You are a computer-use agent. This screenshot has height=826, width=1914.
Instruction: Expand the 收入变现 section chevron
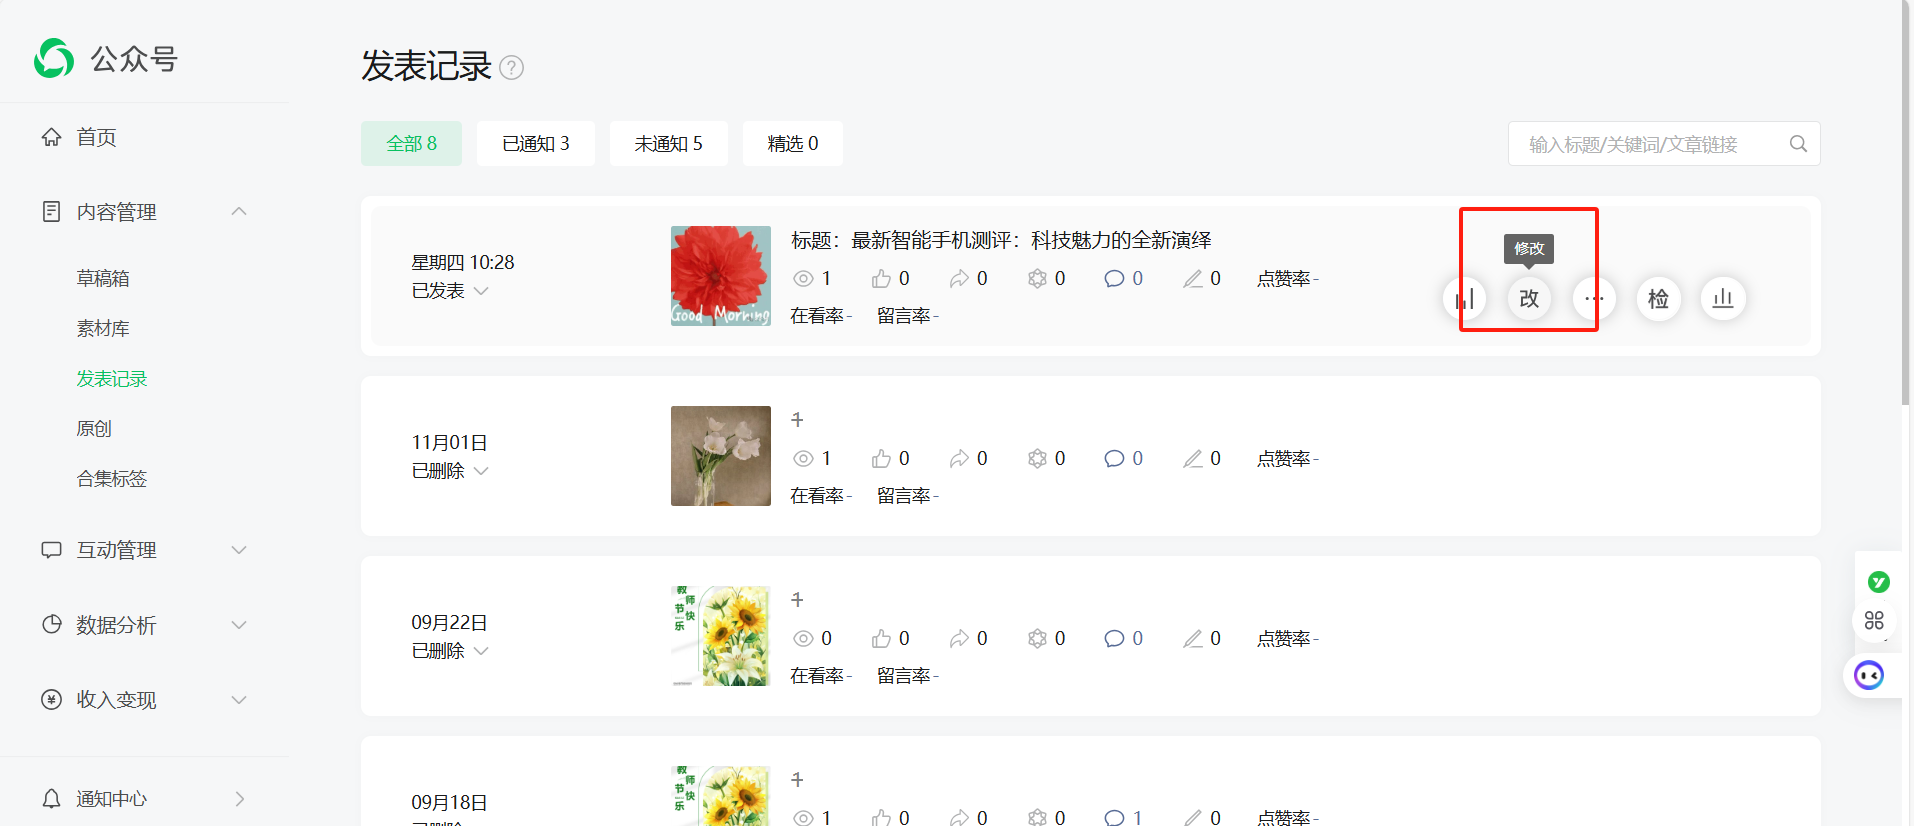click(239, 700)
